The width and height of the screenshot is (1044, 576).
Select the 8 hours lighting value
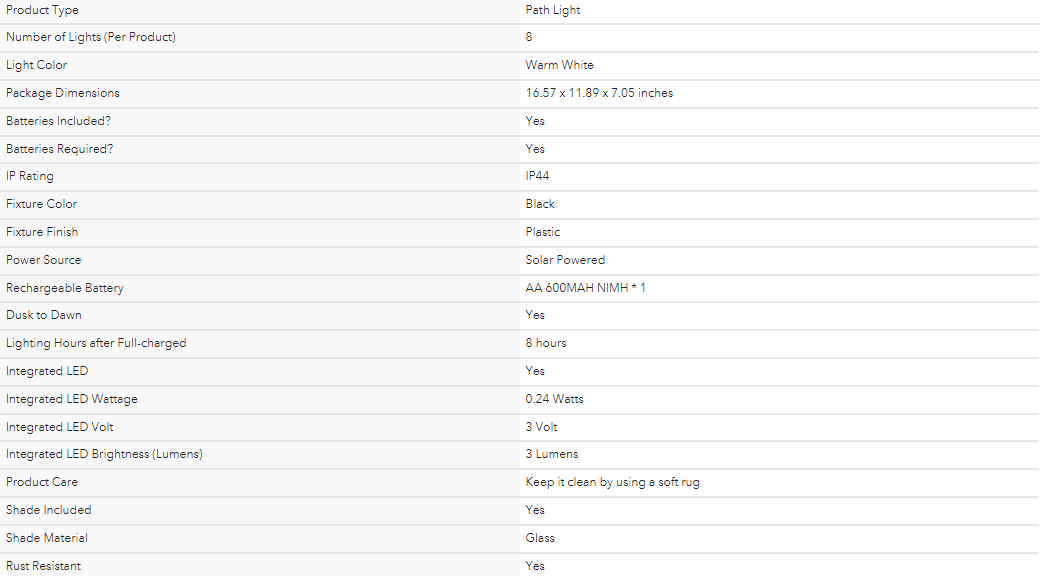click(546, 343)
